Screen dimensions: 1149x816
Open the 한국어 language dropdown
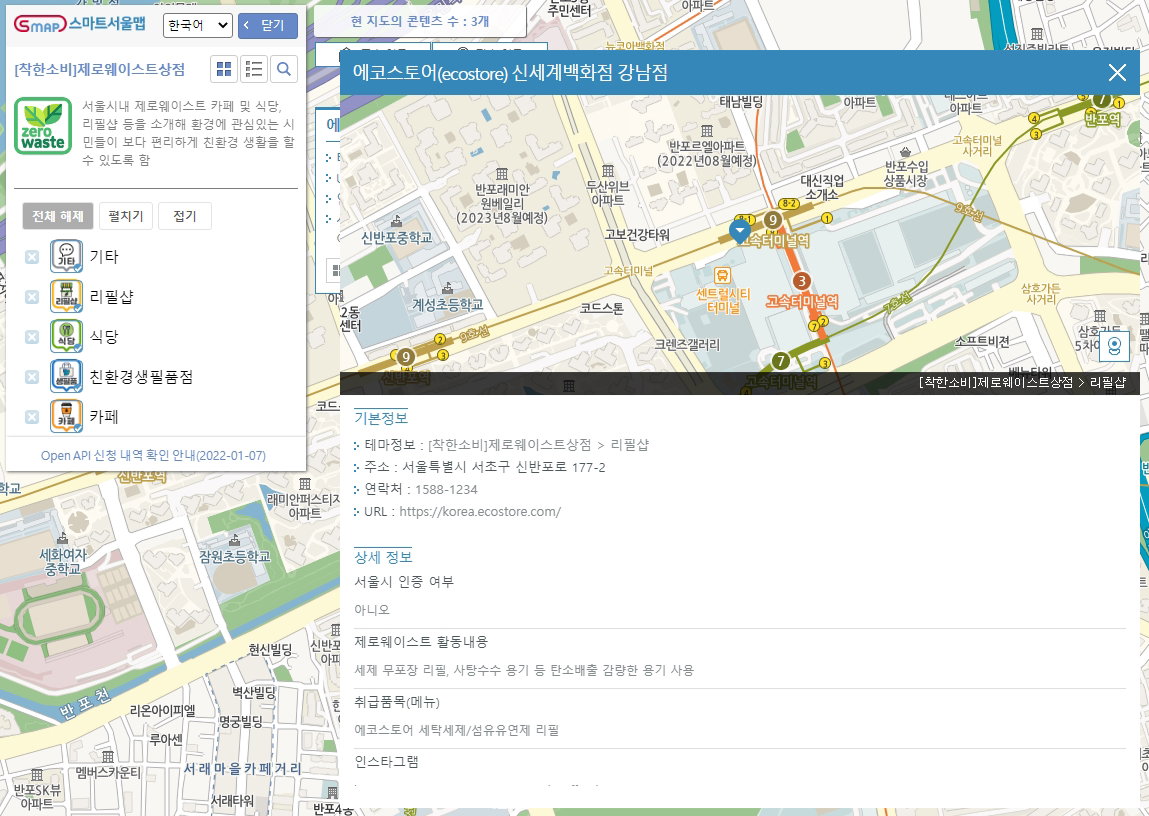pos(198,25)
